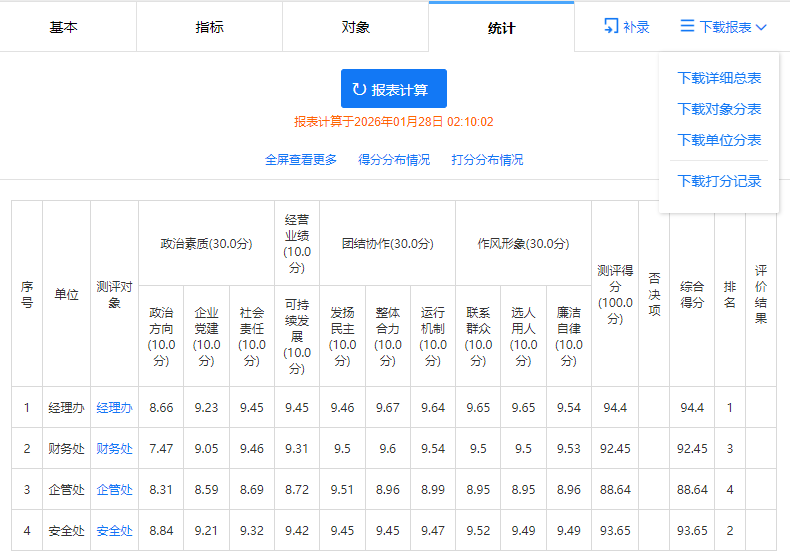The image size is (790, 560).
Task: Switch to the 指标 tab
Action: [210, 27]
